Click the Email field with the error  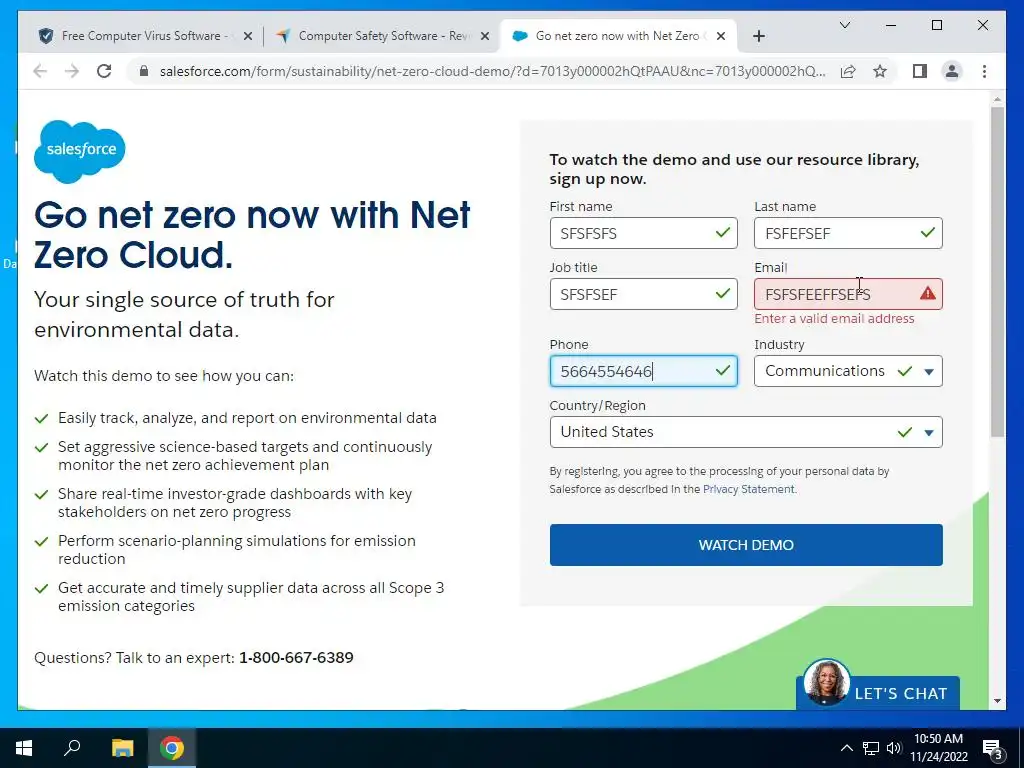click(848, 294)
